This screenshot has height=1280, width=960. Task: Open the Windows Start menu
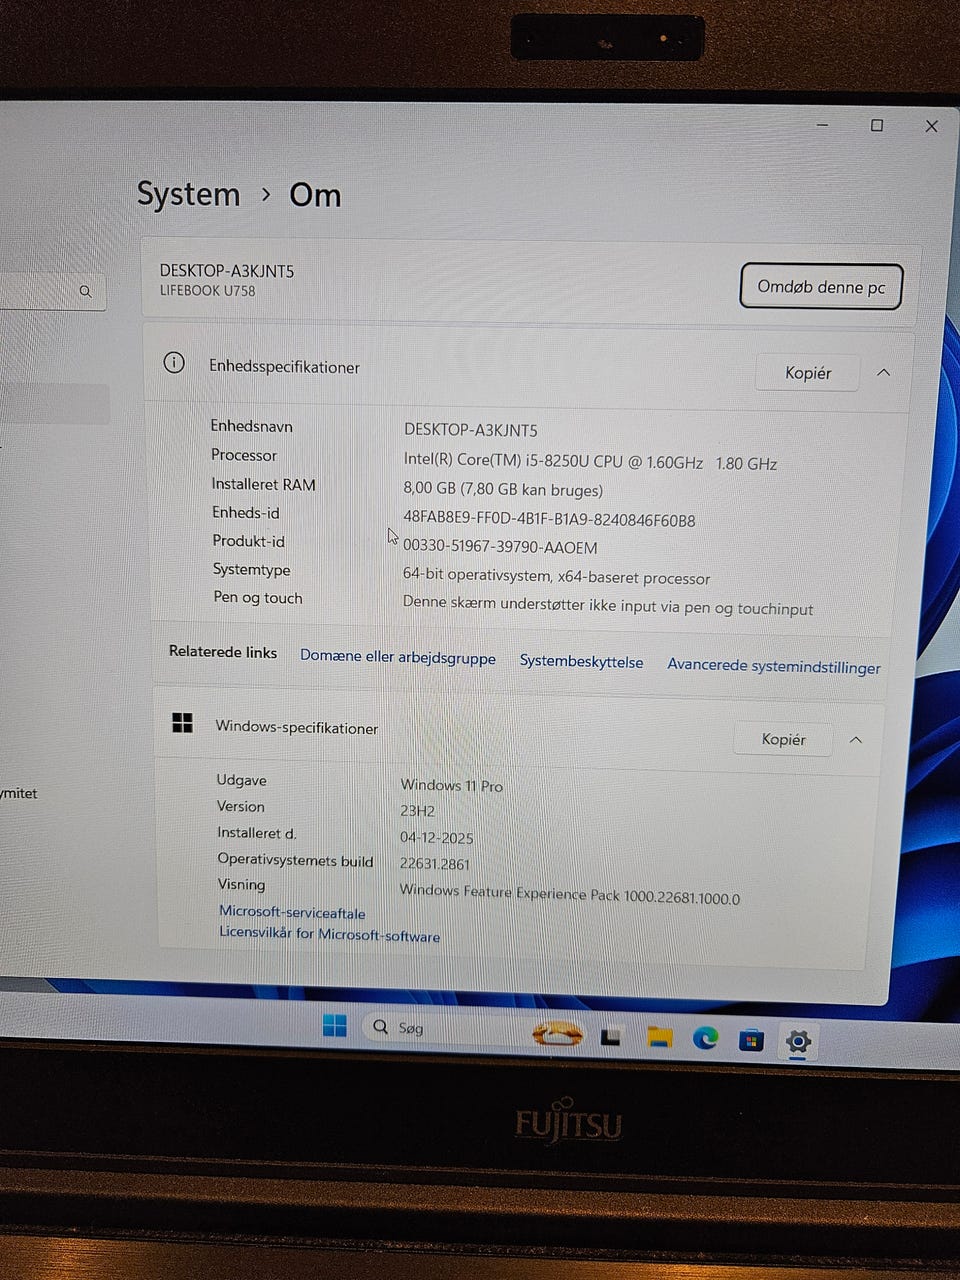[335, 1025]
